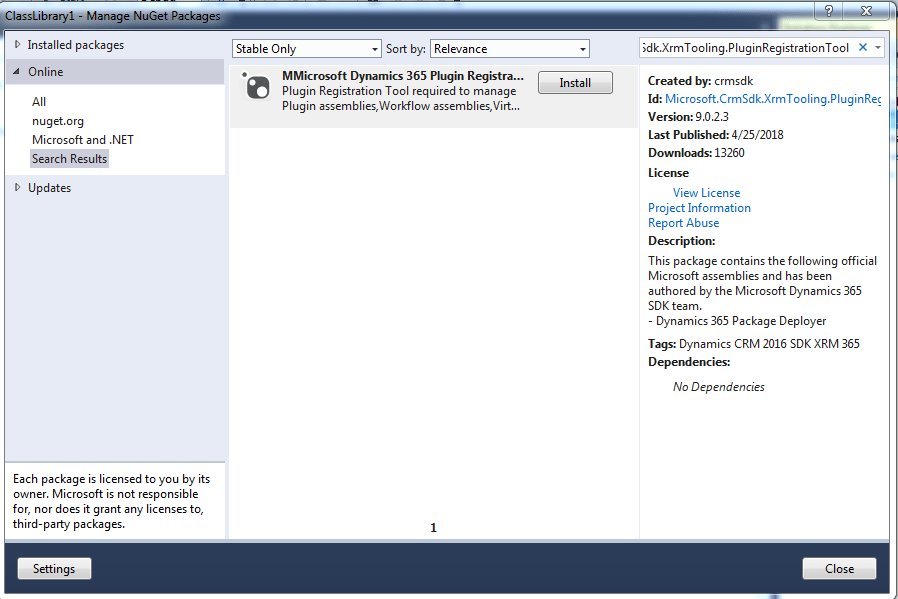Image resolution: width=898 pixels, height=599 pixels.
Task: Install the Dynamics 365 Plugin Registration package
Action: (x=575, y=83)
